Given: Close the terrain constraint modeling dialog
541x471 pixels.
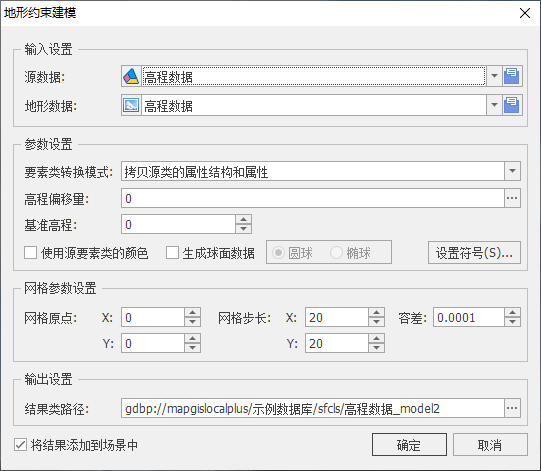Looking at the screenshot, I should [525, 13].
